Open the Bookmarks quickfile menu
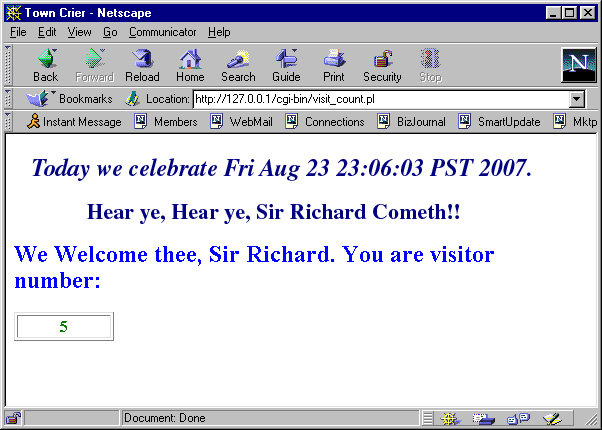 [x=69, y=99]
